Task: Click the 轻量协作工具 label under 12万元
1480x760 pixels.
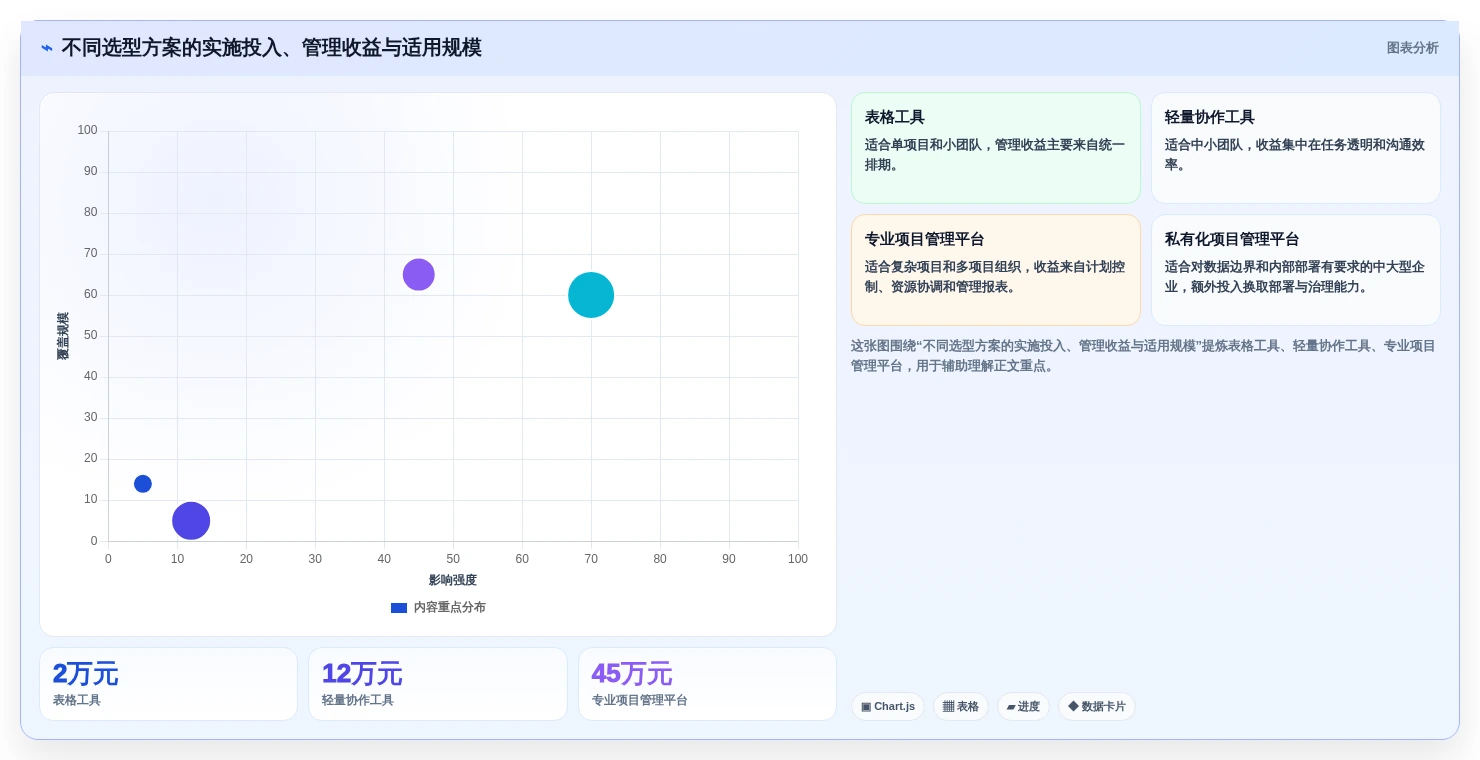Action: tap(358, 700)
